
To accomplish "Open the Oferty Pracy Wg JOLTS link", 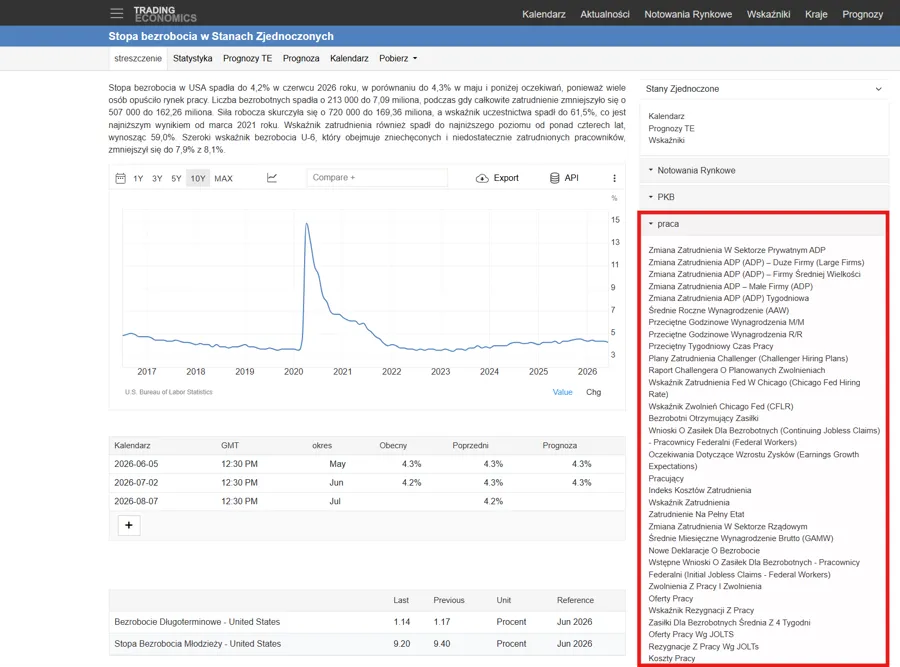I will [x=691, y=634].
